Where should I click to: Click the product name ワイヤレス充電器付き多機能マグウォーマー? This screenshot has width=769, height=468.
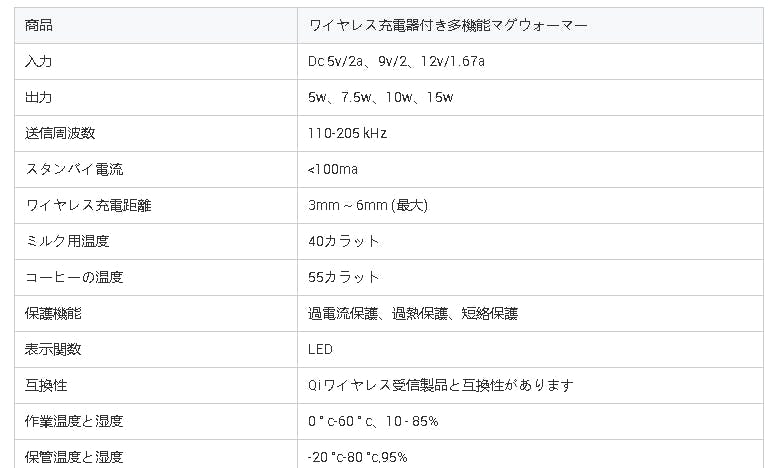[x=448, y=25]
